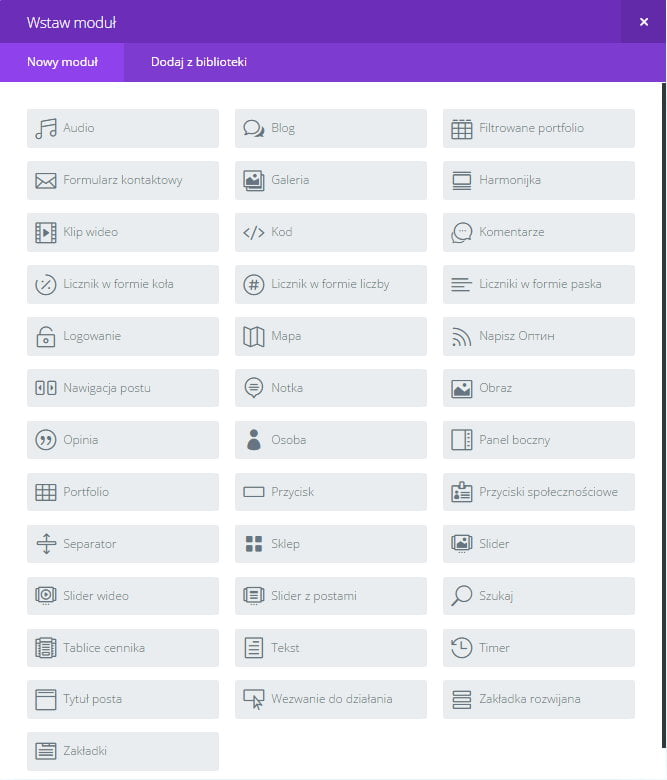Image resolution: width=667 pixels, height=780 pixels.
Task: Select the magnifier icon for Szukaj
Action: [x=461, y=596]
